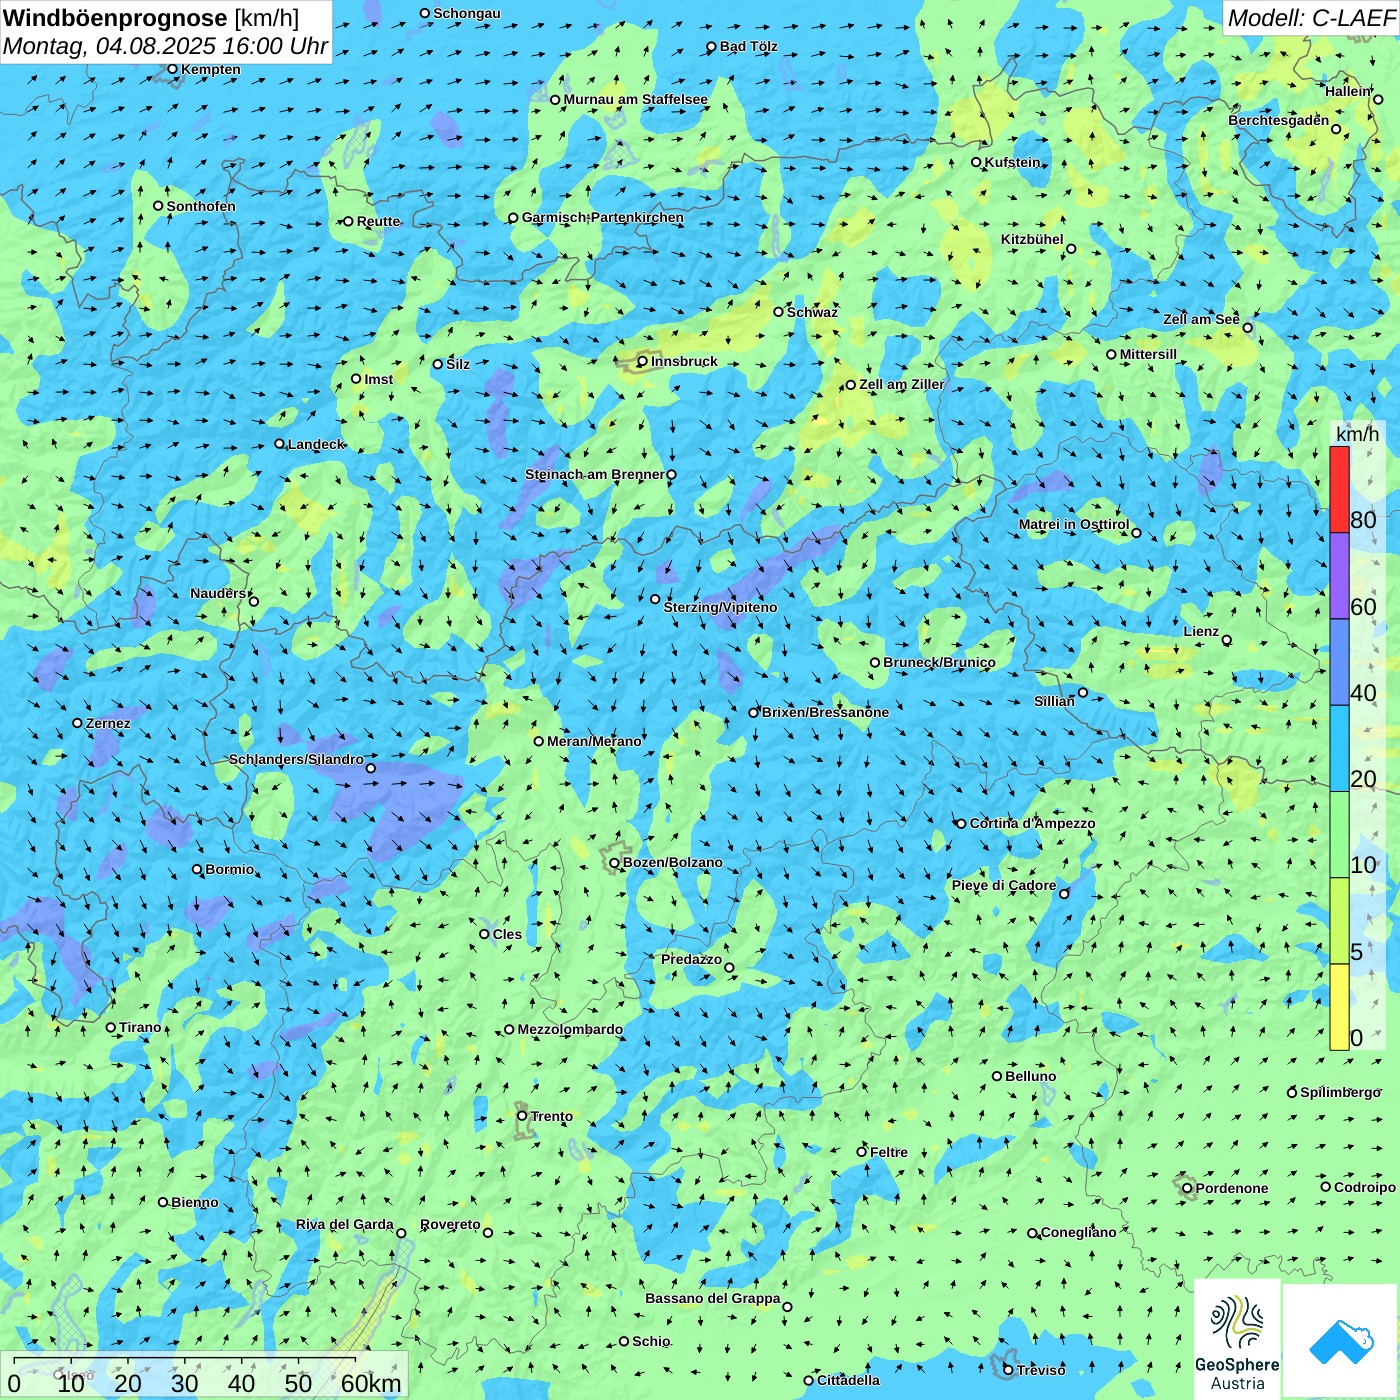
Task: Click the 'Belluno' label
Action: click(1030, 1076)
